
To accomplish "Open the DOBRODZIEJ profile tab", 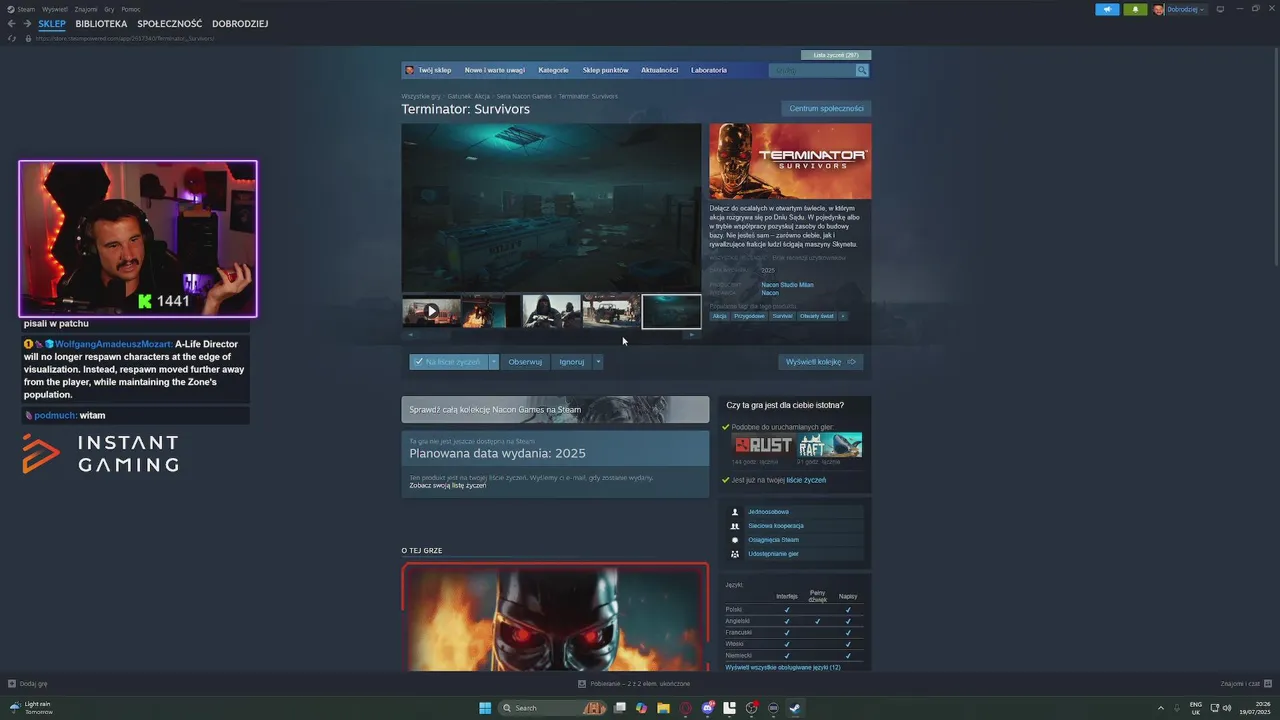I will (240, 23).
